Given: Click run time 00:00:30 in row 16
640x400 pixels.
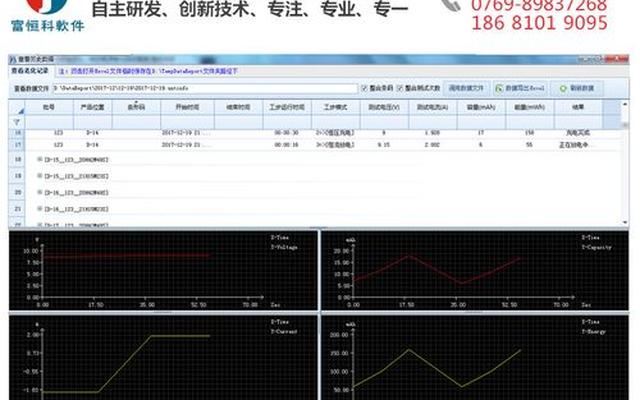Looking at the screenshot, I should [286, 133].
